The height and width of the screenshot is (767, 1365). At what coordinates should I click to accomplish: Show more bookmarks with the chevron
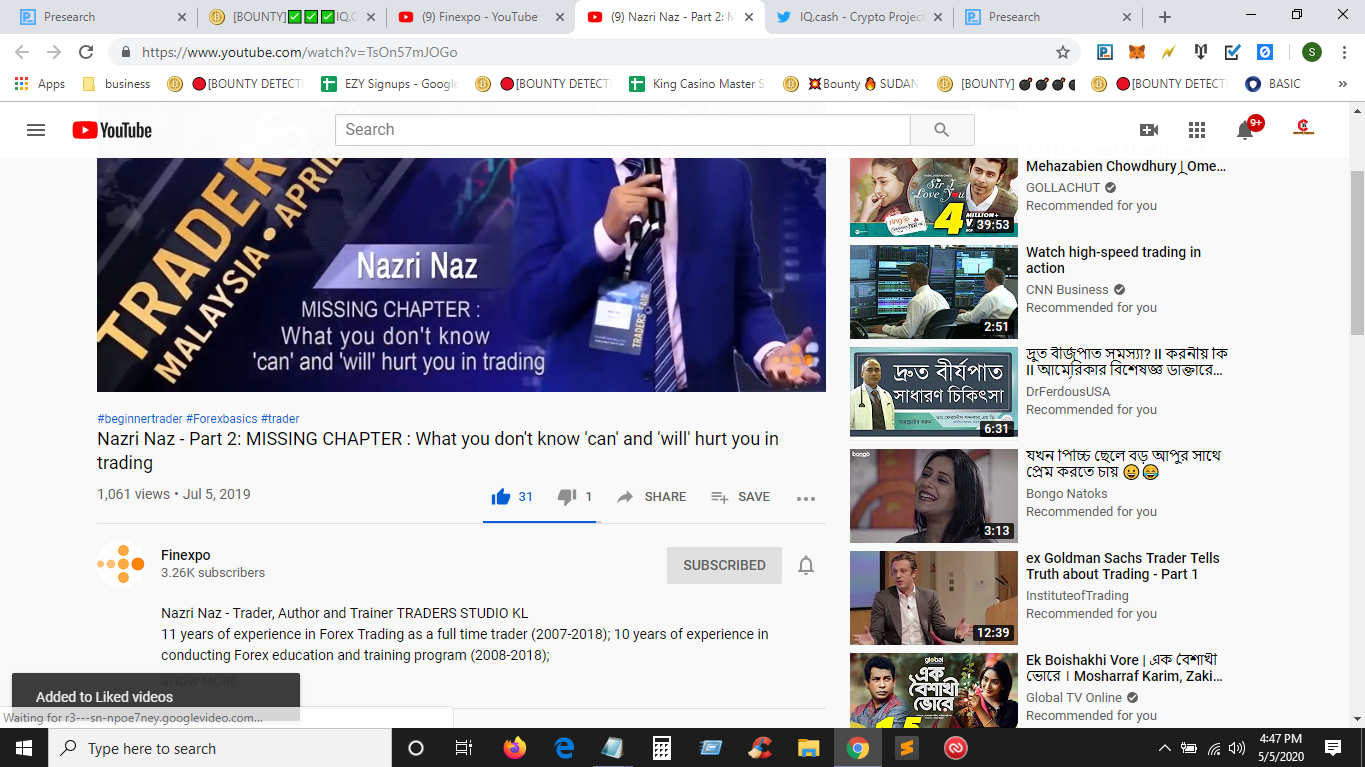(1342, 84)
